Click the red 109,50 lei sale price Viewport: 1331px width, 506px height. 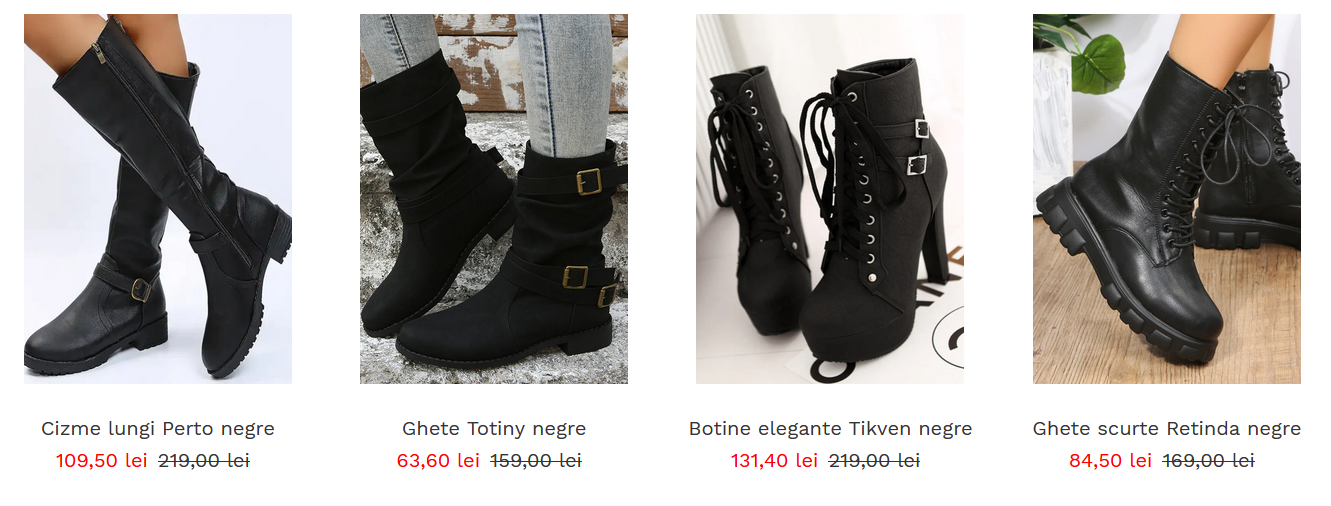(x=102, y=460)
